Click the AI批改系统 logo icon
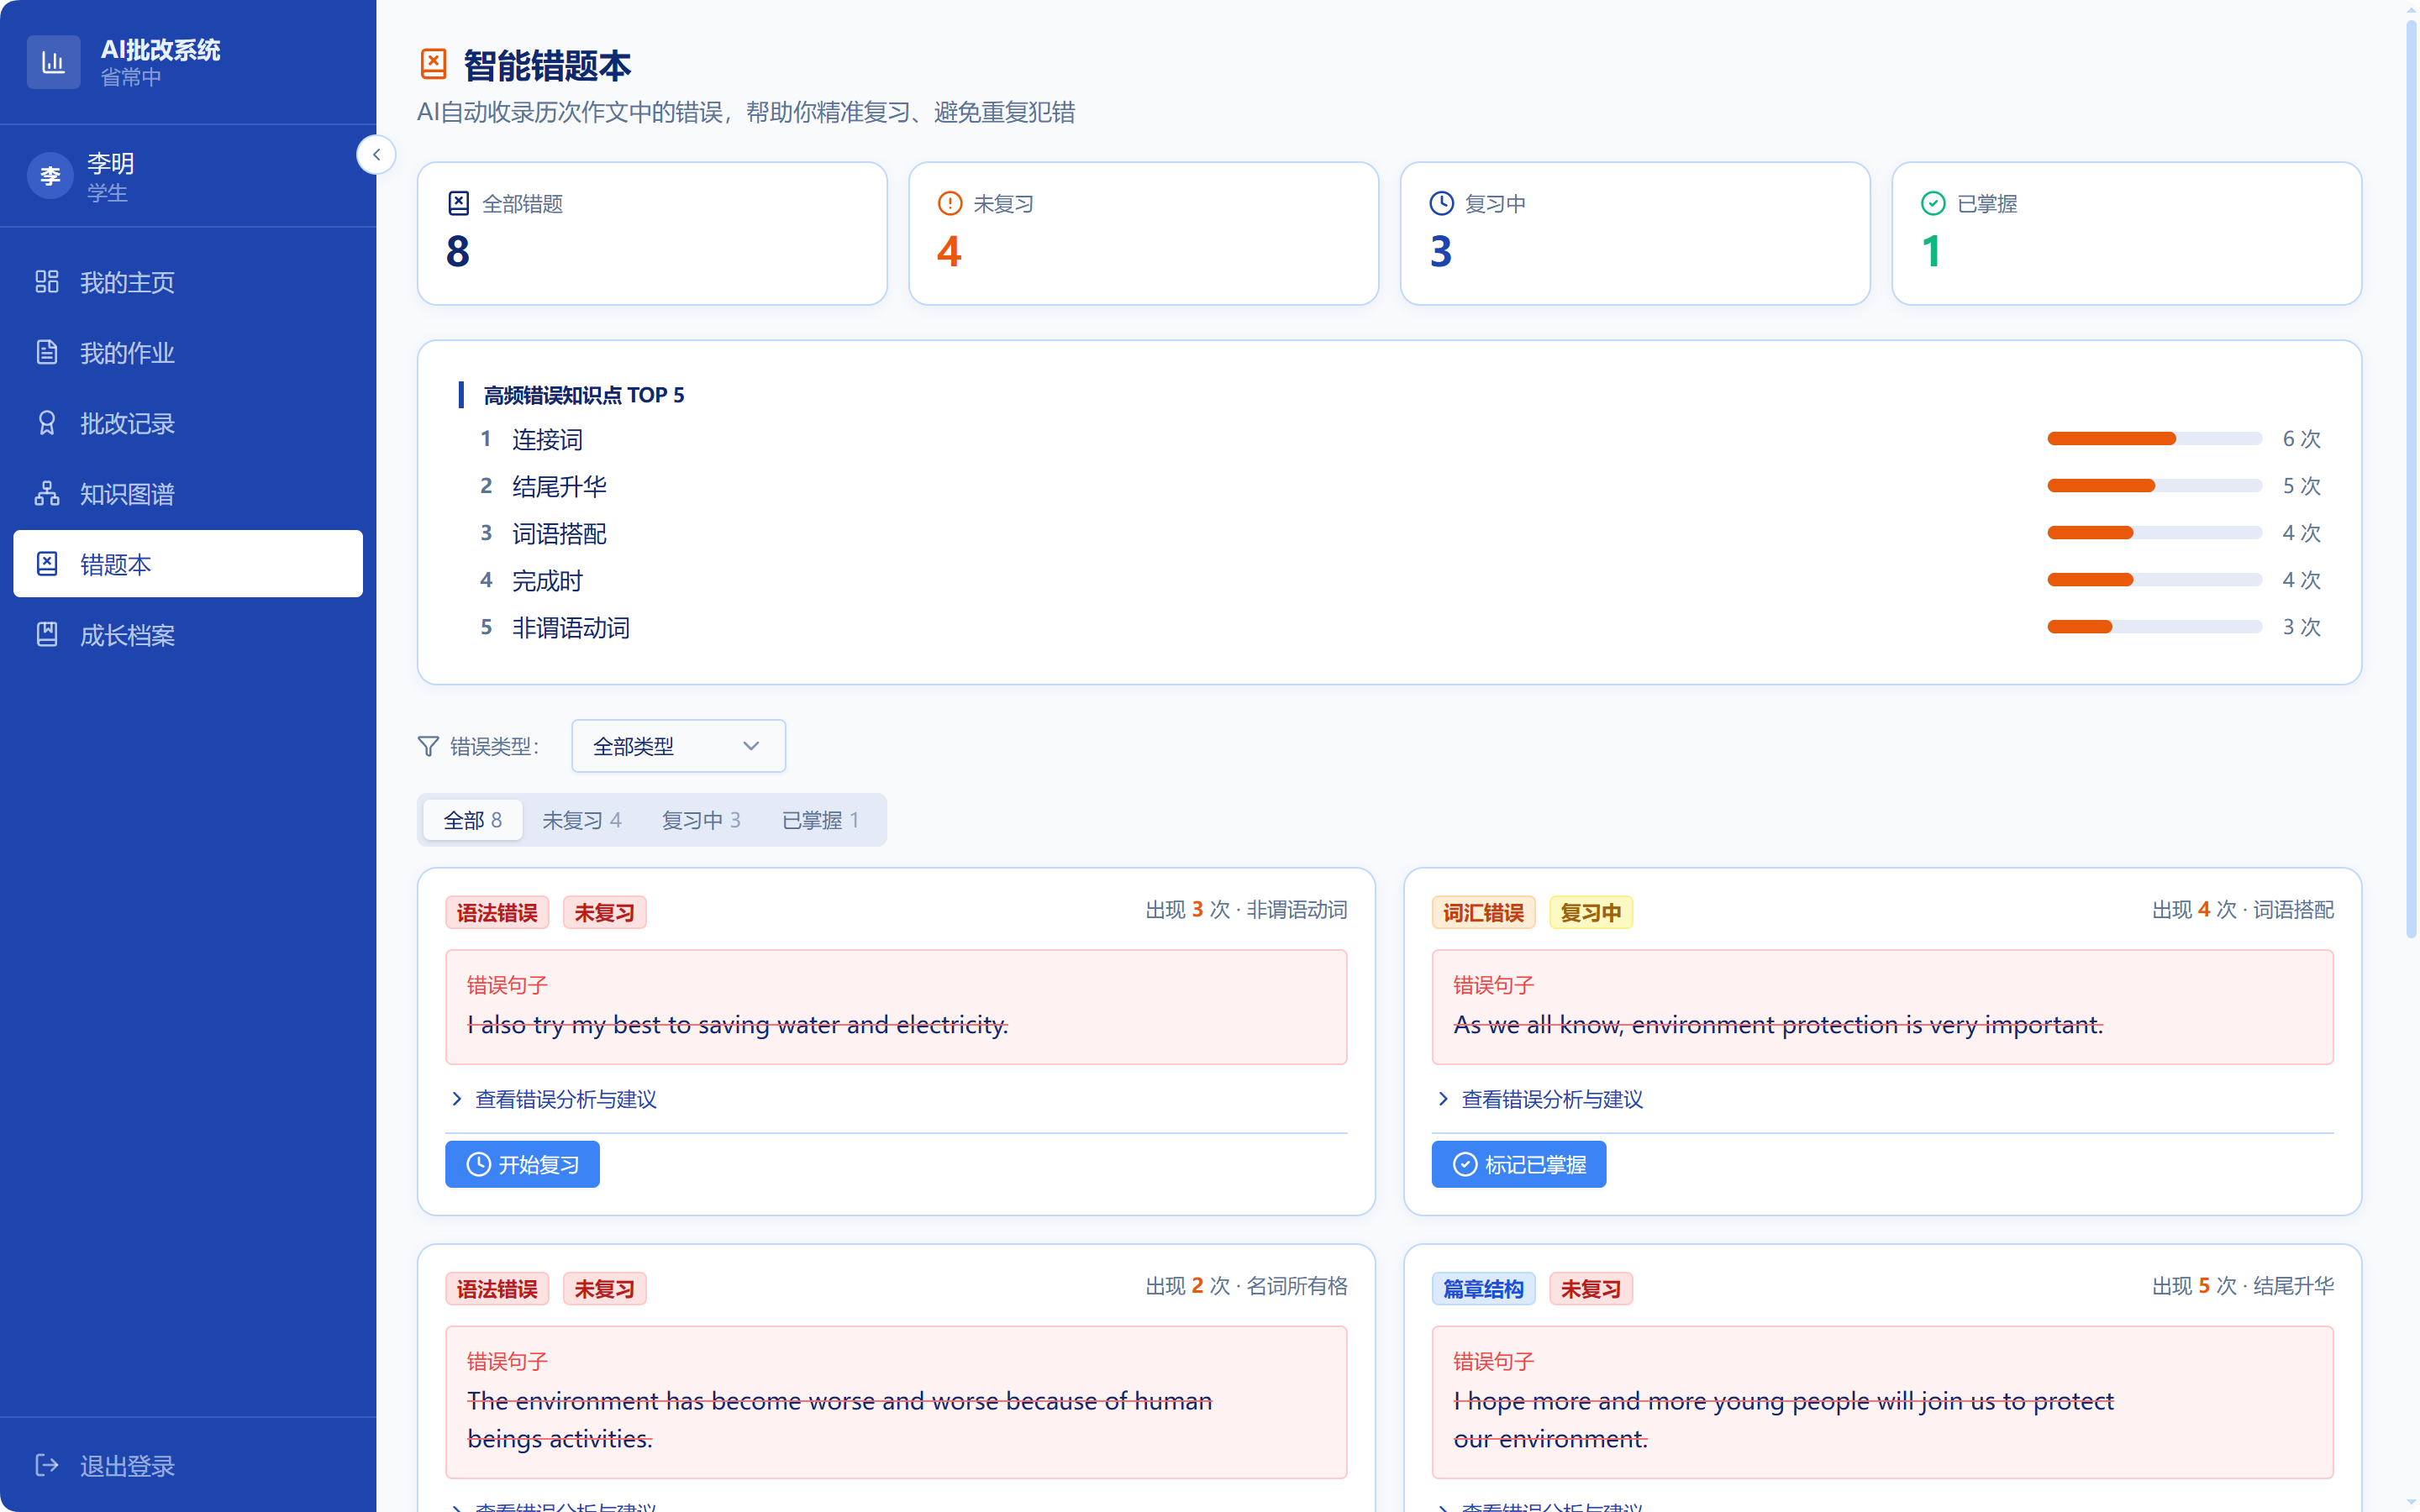 point(53,62)
